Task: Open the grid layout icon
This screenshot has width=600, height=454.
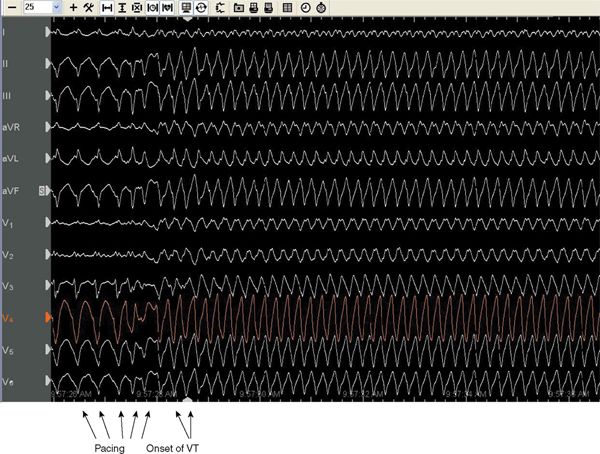Action: coord(287,7)
